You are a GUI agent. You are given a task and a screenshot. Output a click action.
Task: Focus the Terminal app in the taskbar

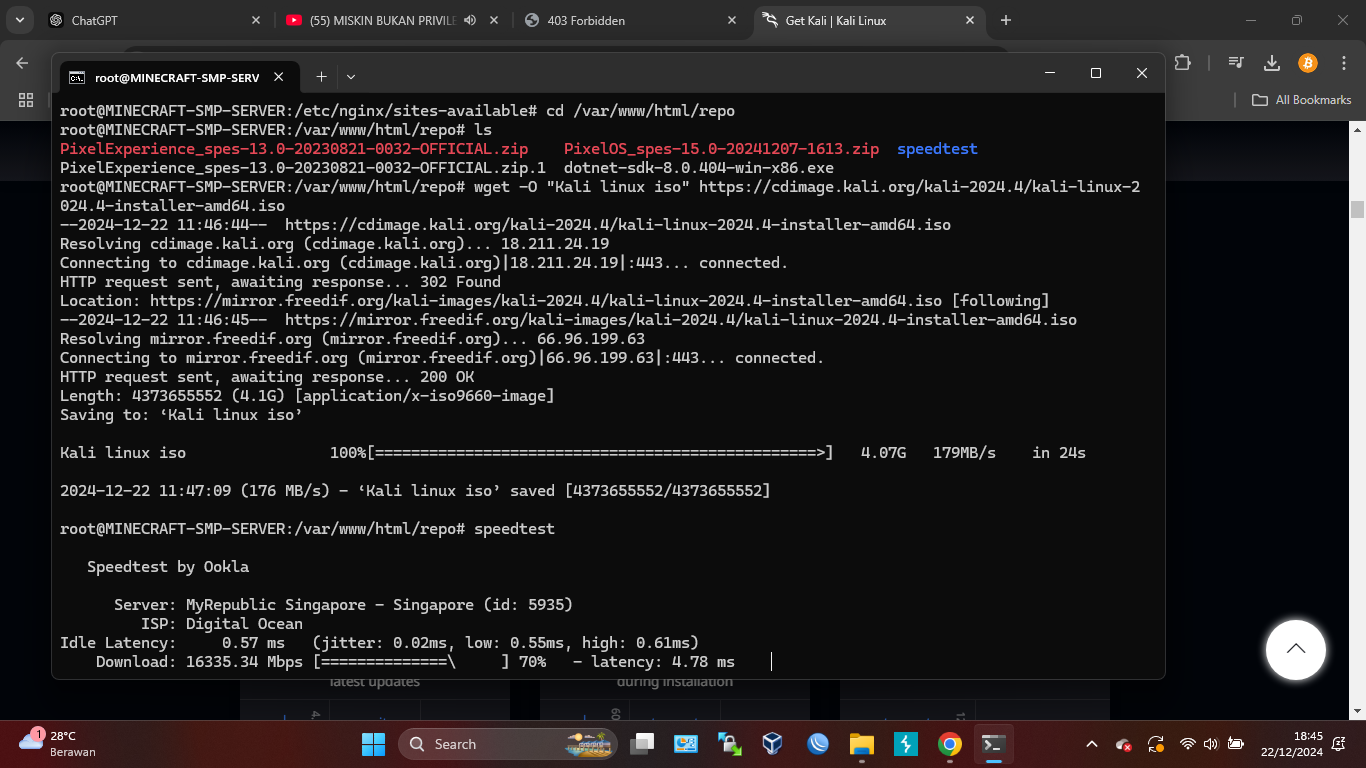coord(994,744)
